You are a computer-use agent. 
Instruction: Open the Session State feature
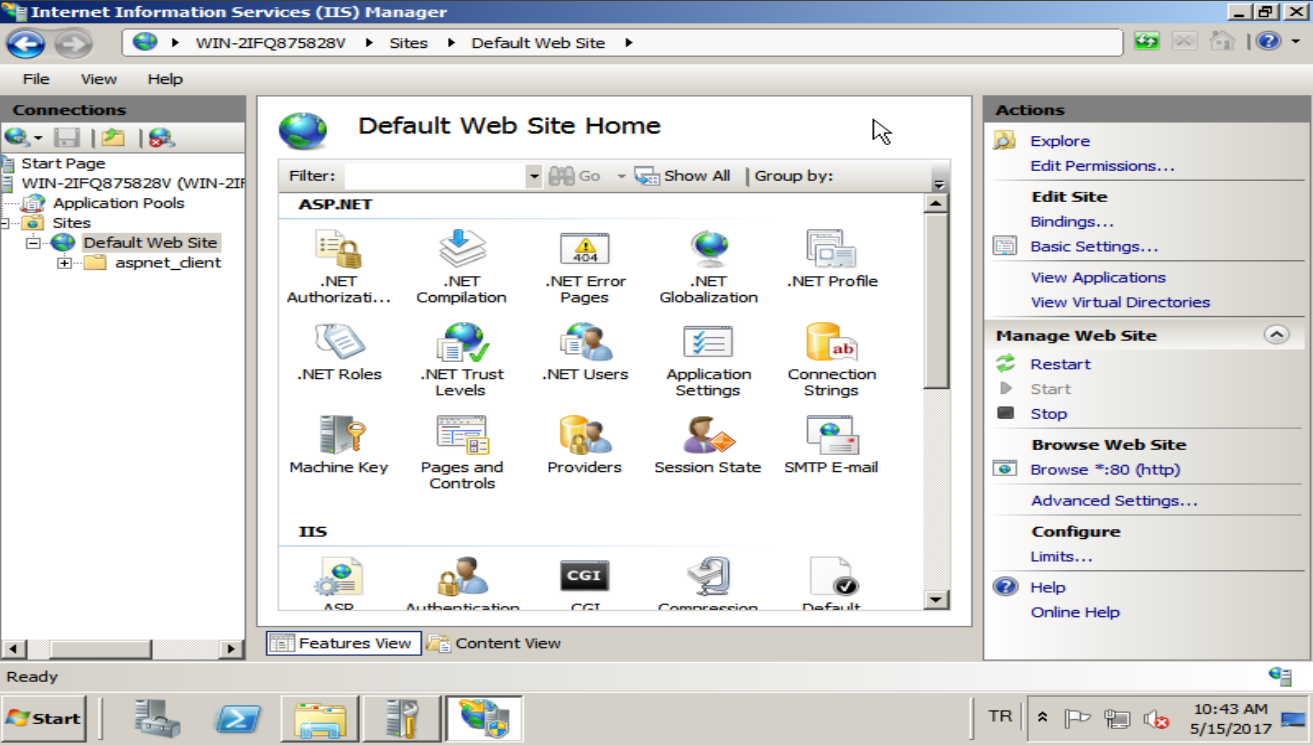pos(708,444)
